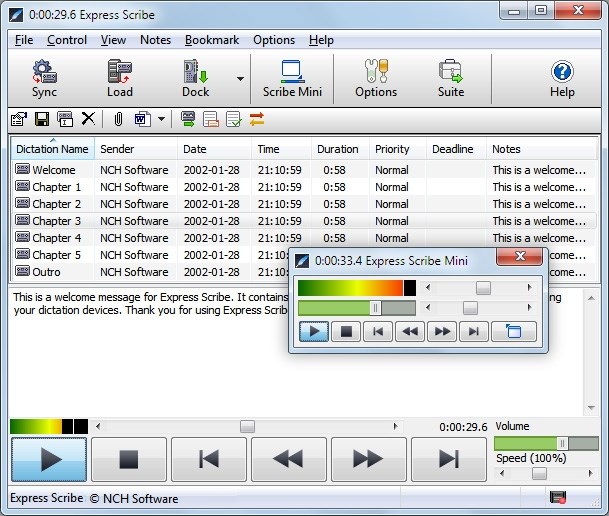Screen dimensions: 609x516
Task: Click the save floppy disk icon
Action: tap(42, 119)
